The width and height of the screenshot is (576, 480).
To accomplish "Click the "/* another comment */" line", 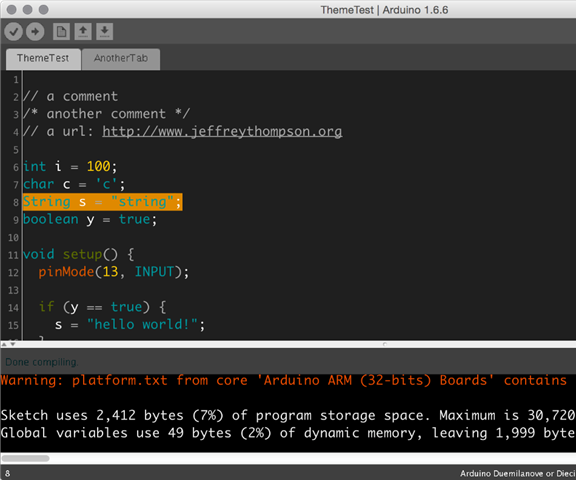I will 106,114.
